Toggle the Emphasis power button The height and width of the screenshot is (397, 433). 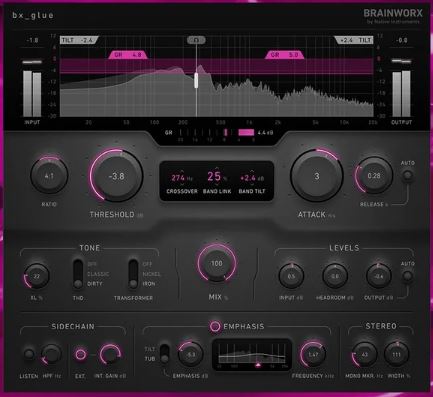(215, 326)
